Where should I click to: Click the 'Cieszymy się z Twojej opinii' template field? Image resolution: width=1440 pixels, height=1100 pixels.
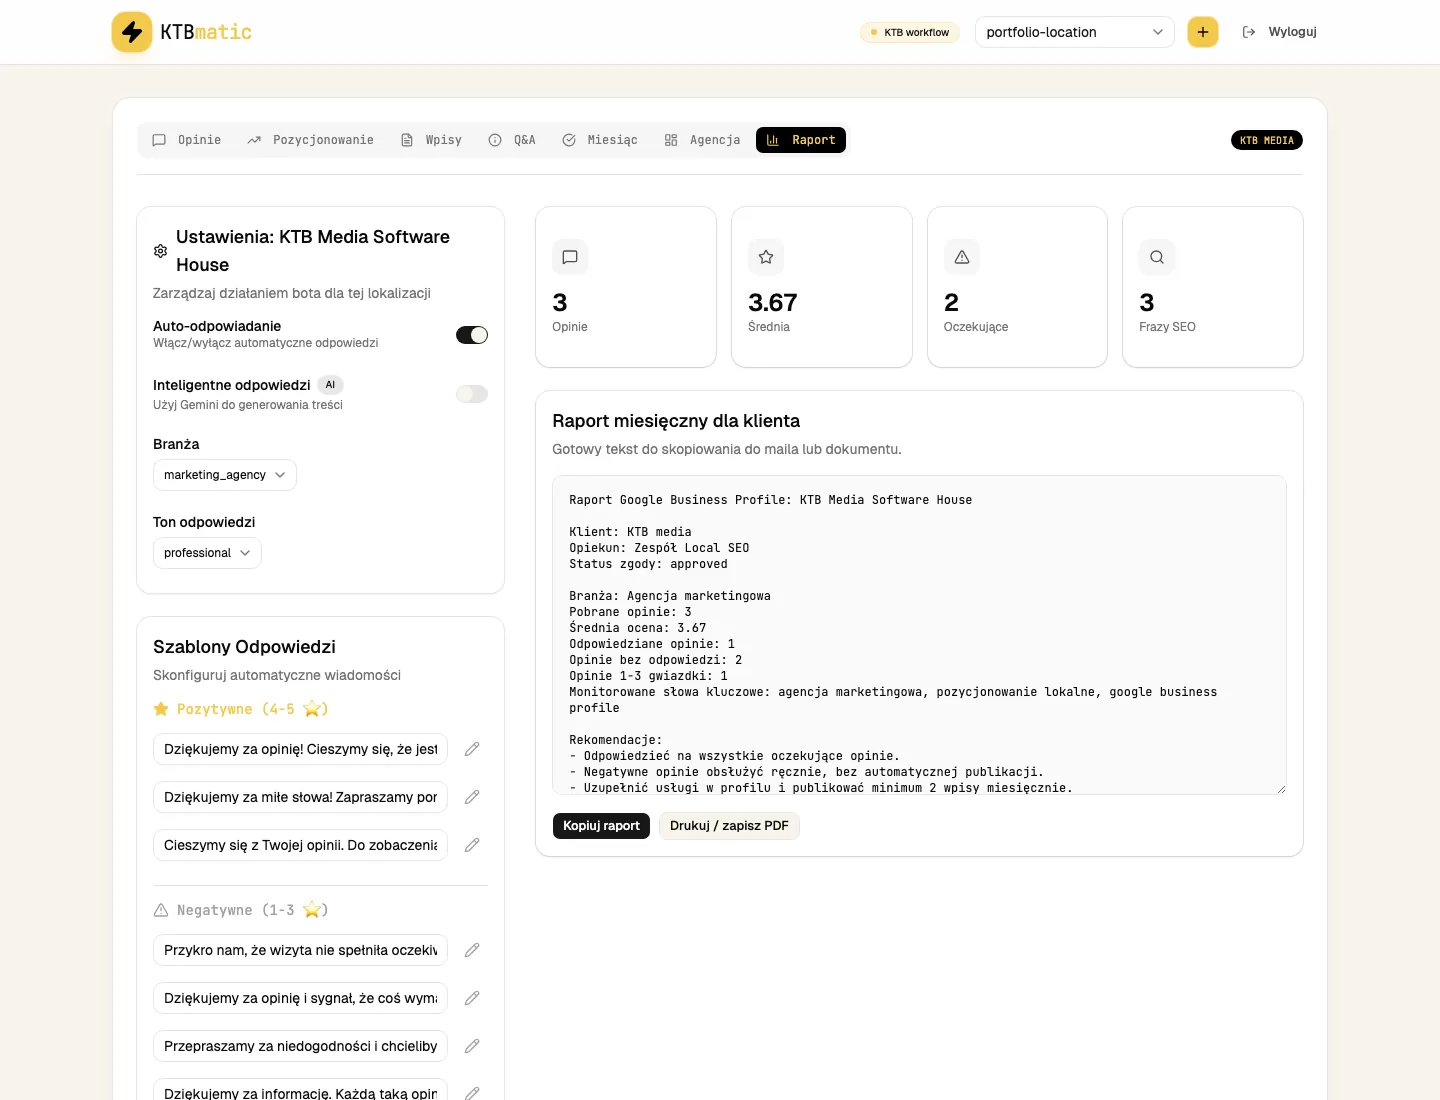pyautogui.click(x=300, y=845)
